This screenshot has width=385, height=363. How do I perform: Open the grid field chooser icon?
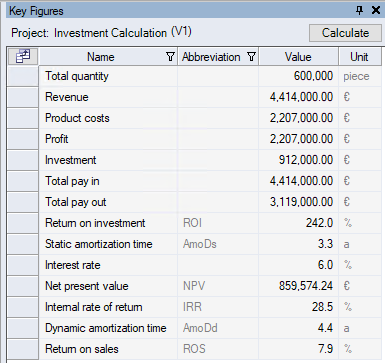pos(23,56)
